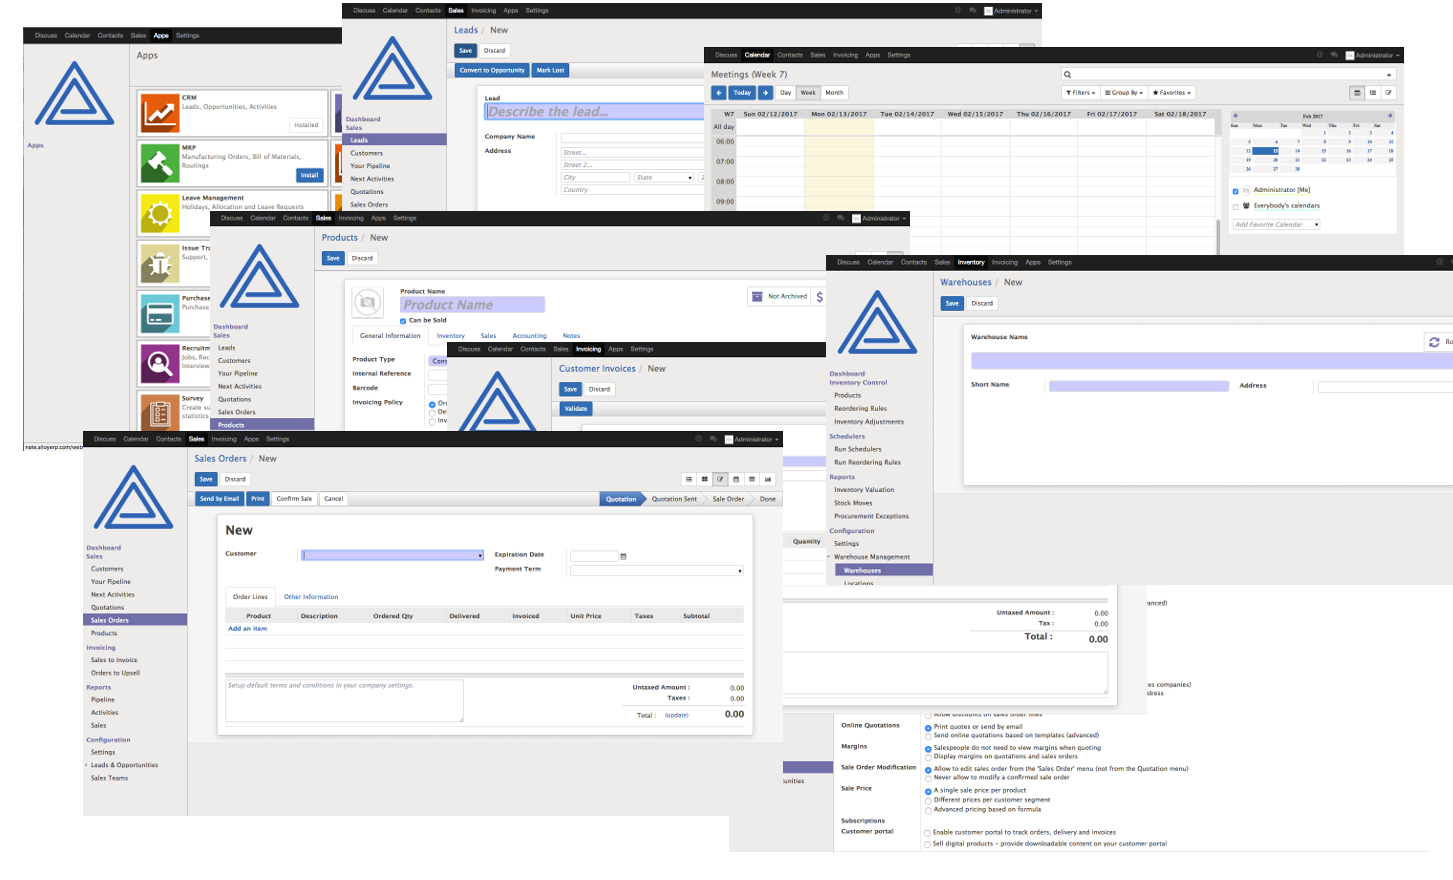This screenshot has width=1453, height=880.
Task: Switch to list view in Sales Orders toolbar
Action: click(688, 479)
